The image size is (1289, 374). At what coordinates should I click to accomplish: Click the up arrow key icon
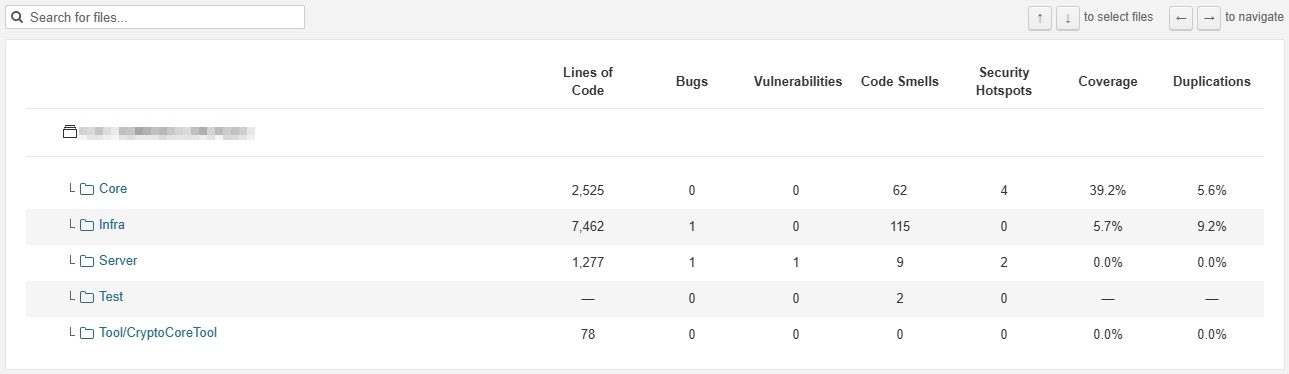pyautogui.click(x=1040, y=18)
